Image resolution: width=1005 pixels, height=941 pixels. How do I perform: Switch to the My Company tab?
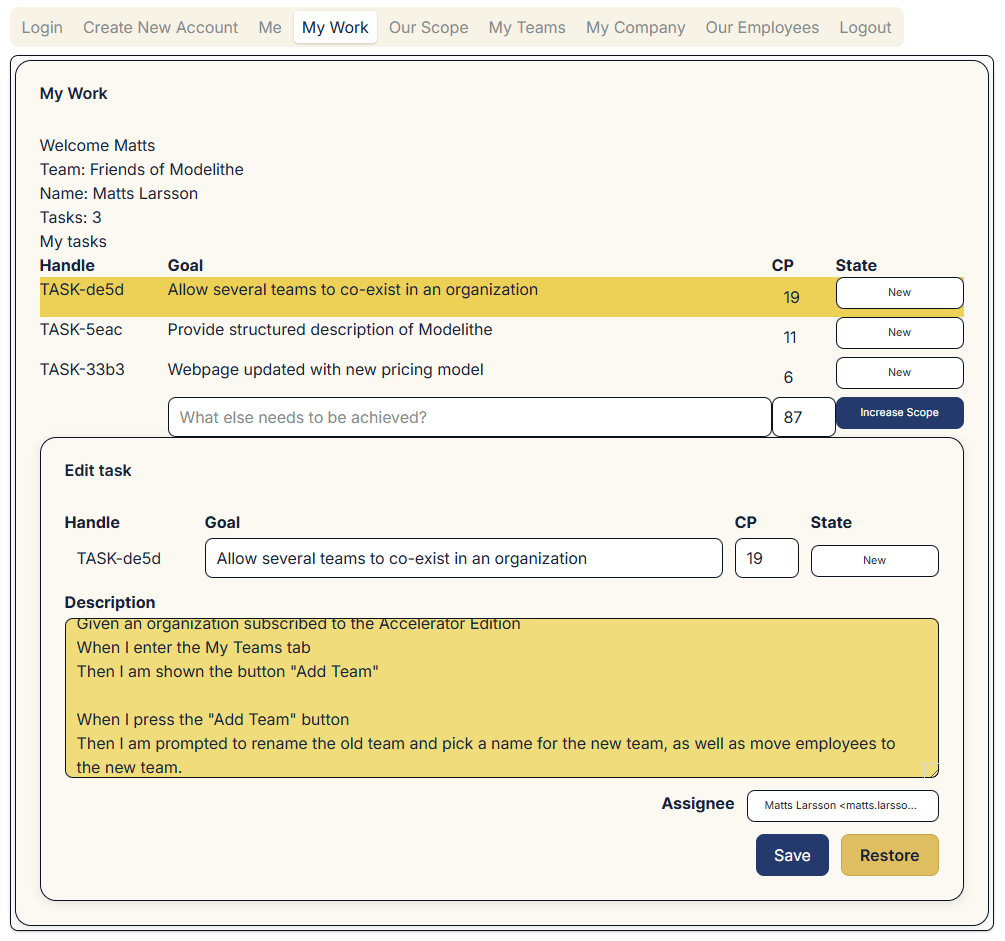(635, 27)
